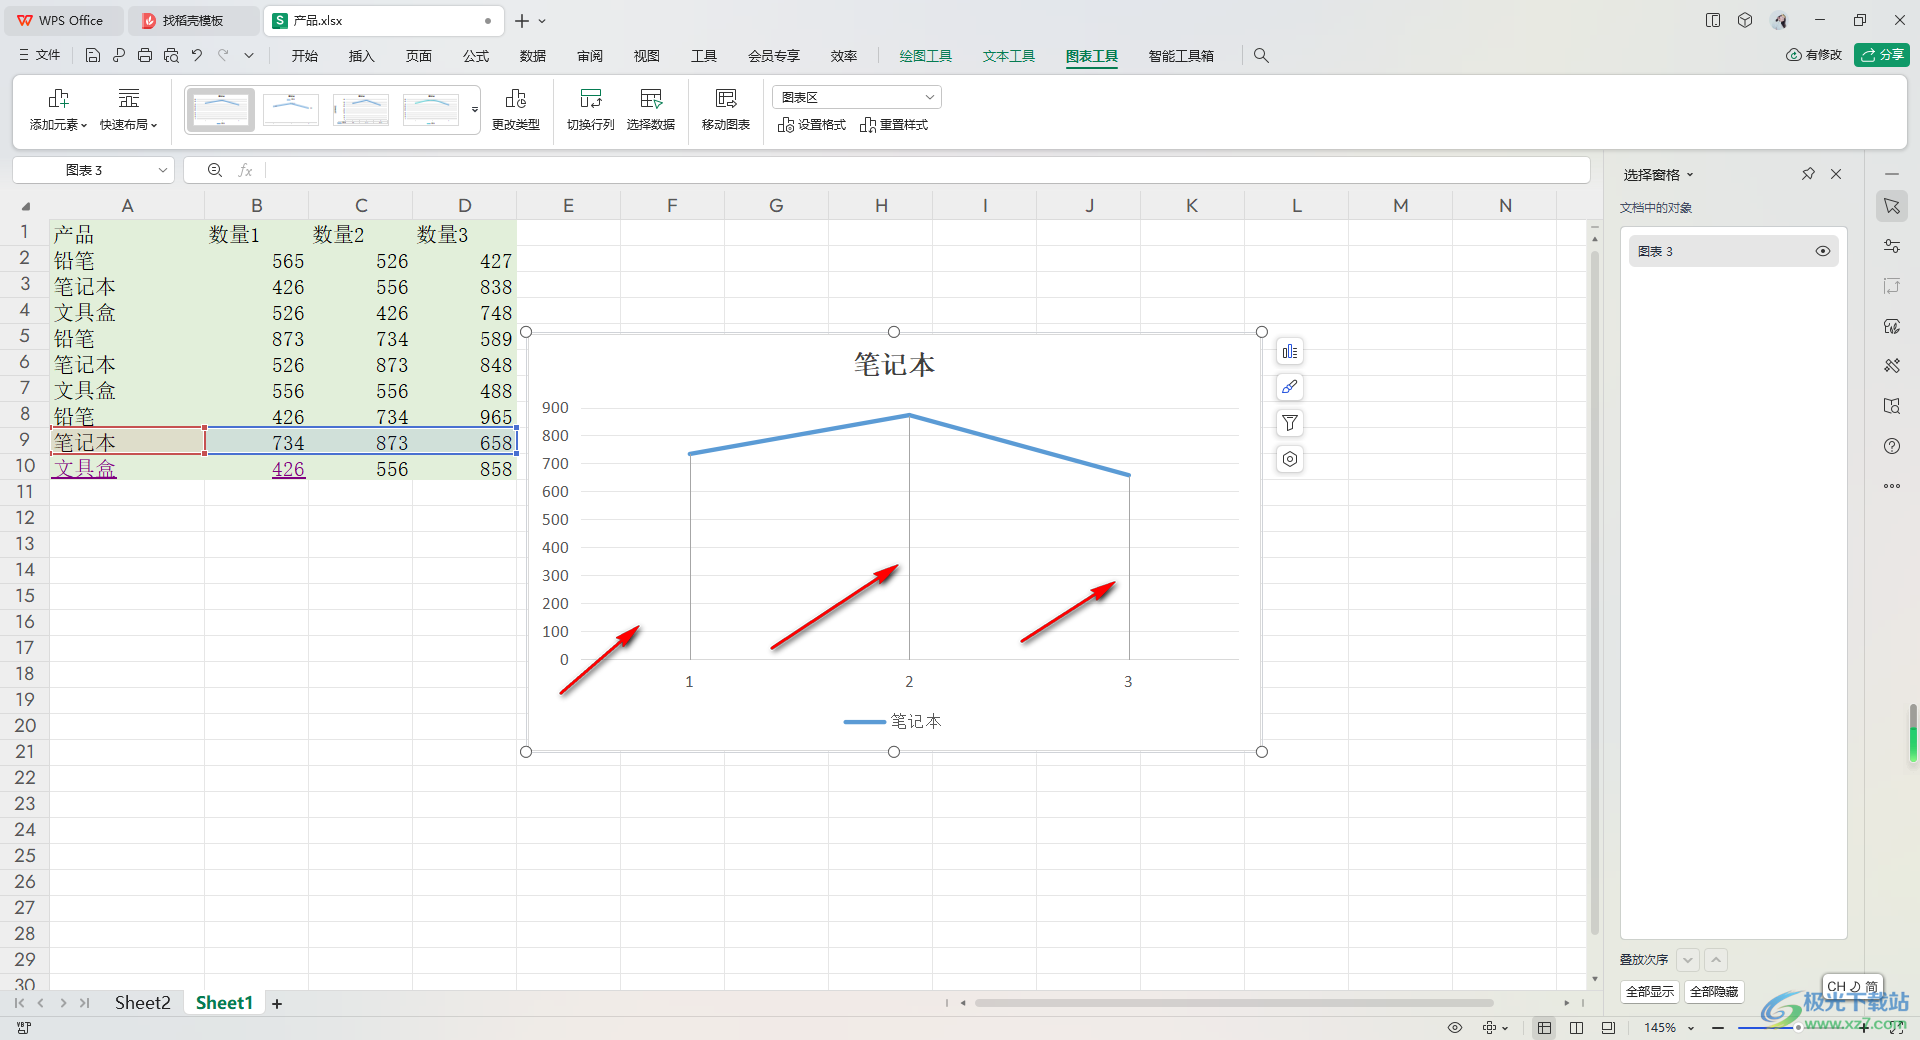
Task: Click Switch Row/Column (切换行列) icon
Action: [x=591, y=98]
